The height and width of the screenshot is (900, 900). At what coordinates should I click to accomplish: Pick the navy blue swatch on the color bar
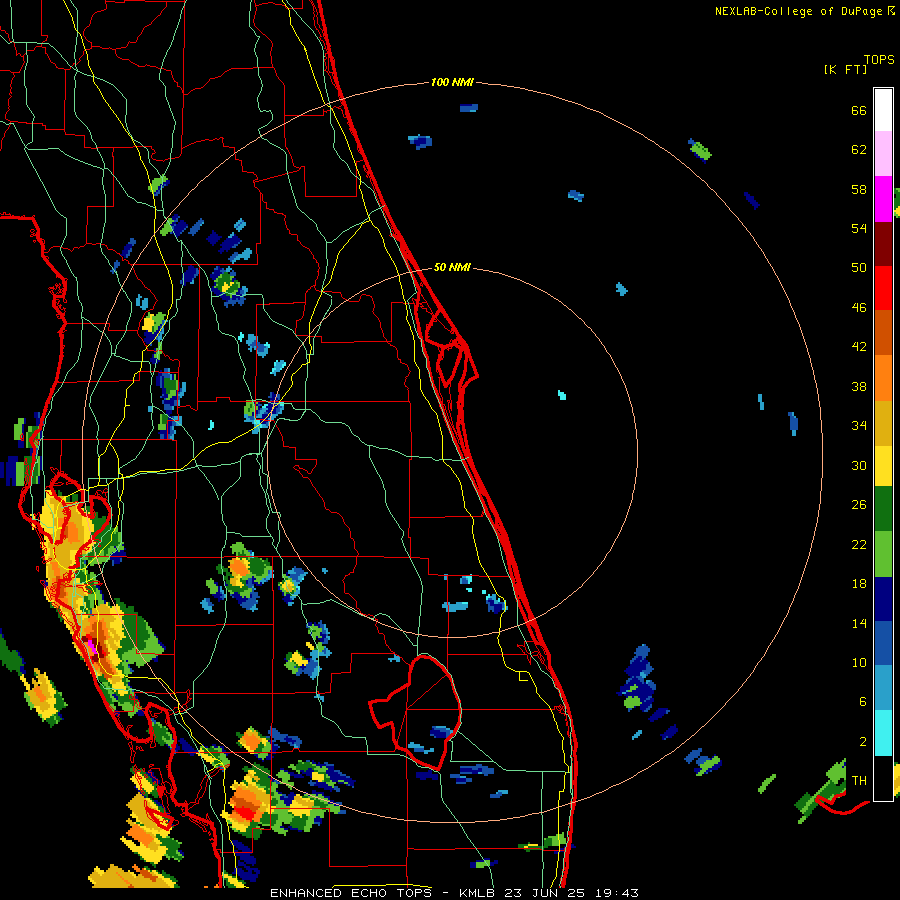pyautogui.click(x=883, y=599)
